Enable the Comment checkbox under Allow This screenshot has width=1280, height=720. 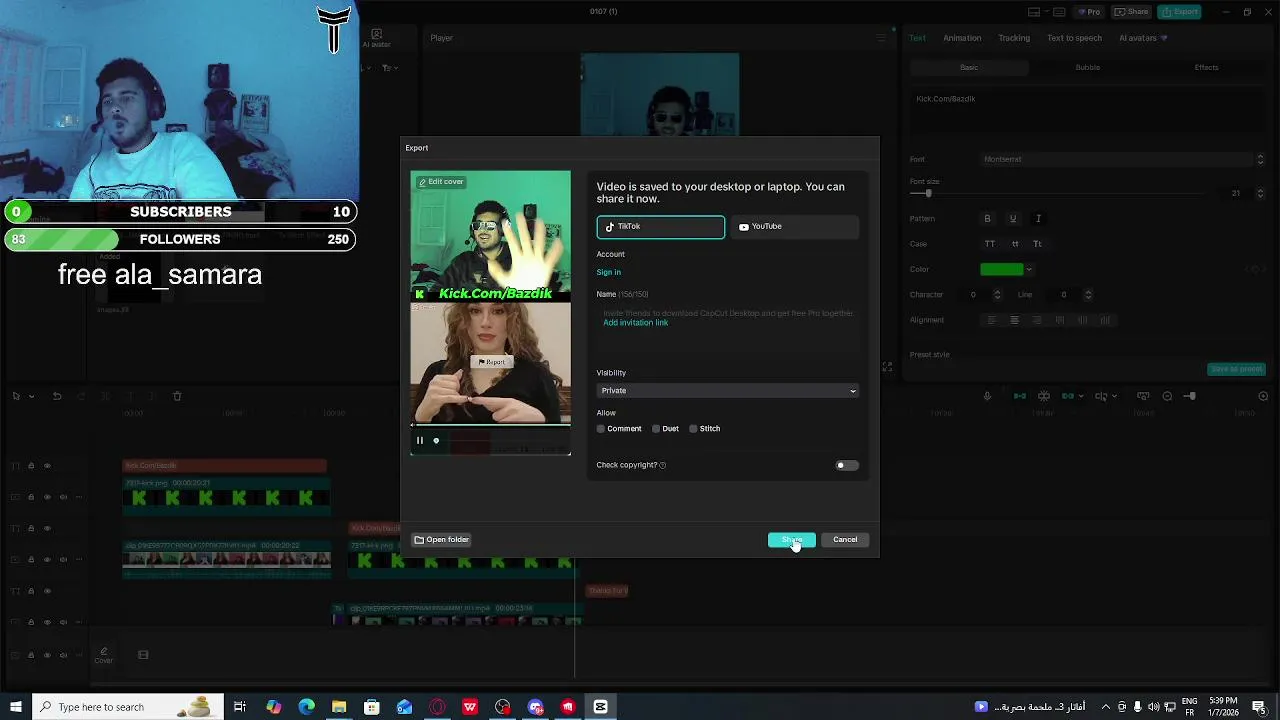pyautogui.click(x=601, y=429)
